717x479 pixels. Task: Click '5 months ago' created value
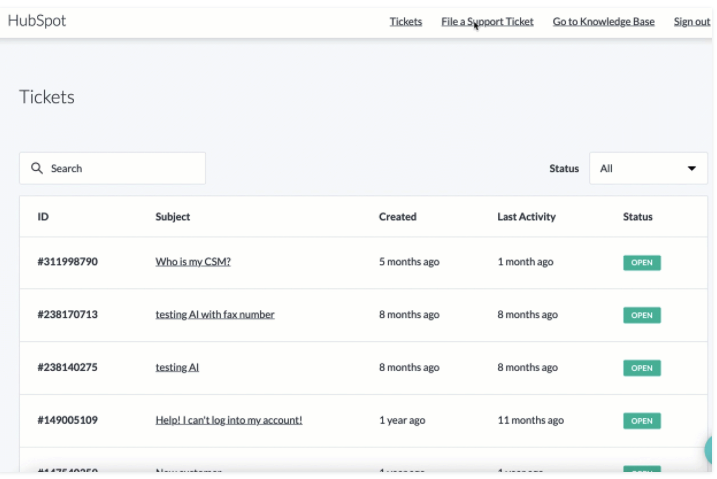[409, 261]
